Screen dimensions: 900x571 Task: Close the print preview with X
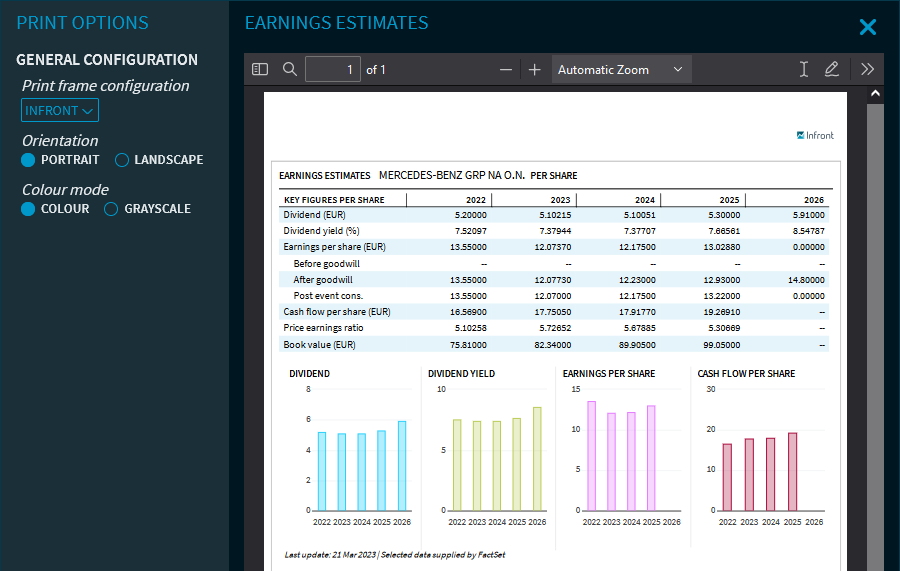(868, 27)
